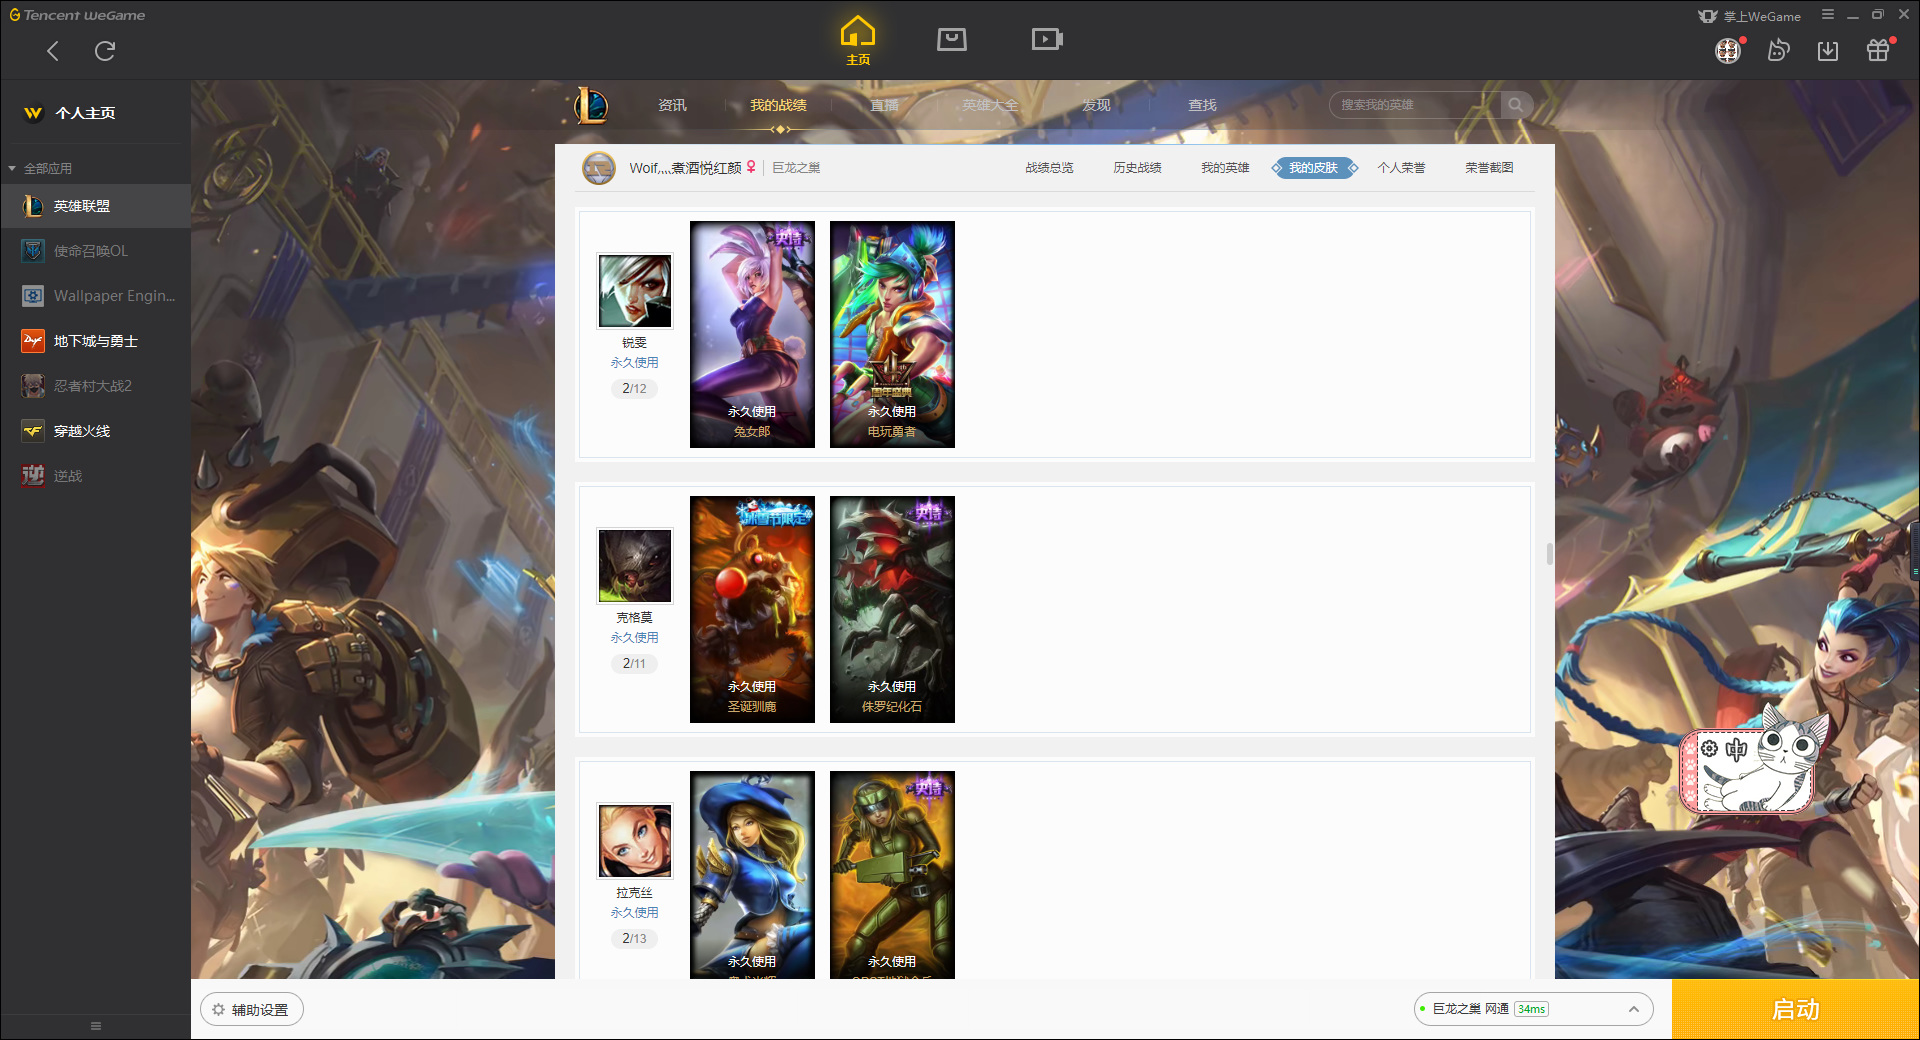Click the 锐雯 champion portrait

click(635, 290)
